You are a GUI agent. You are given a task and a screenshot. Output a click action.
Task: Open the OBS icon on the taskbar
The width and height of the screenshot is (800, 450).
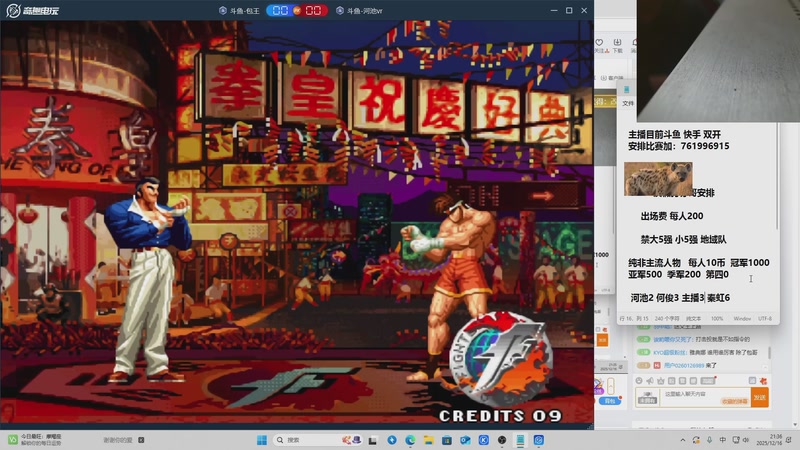click(502, 440)
